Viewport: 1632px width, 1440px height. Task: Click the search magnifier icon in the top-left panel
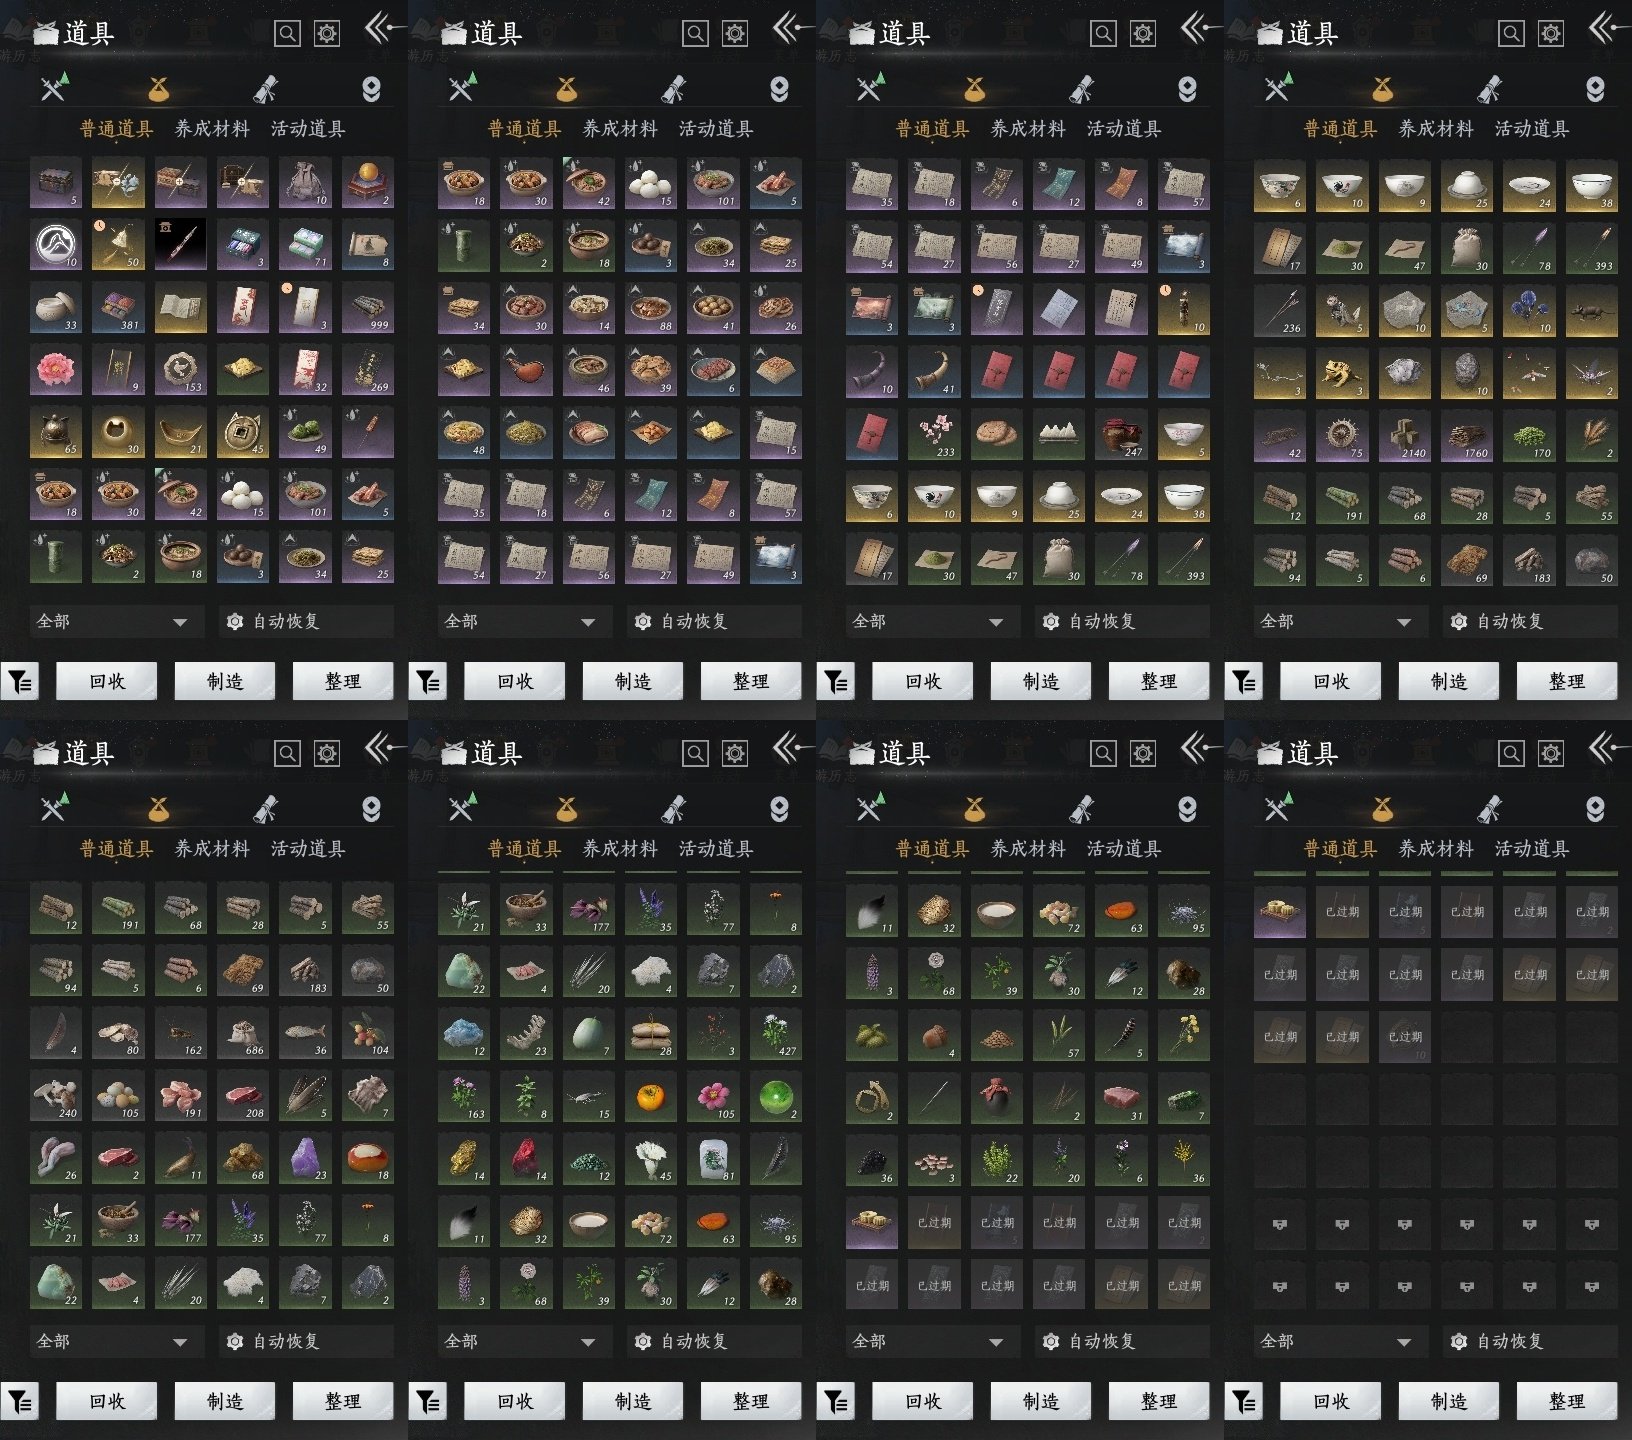[287, 34]
